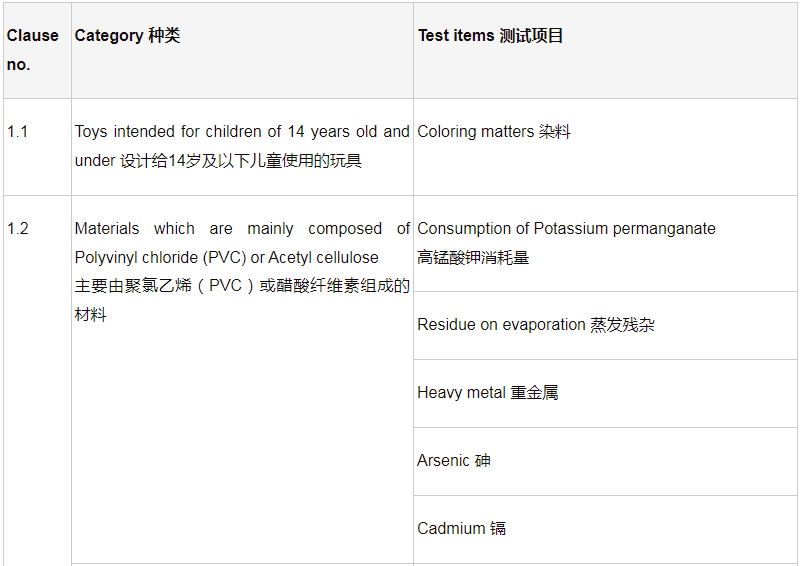The height and width of the screenshot is (566, 801).
Task: Select the "Residue on evaporation 蒸发残杂" row
Action: coord(536,325)
